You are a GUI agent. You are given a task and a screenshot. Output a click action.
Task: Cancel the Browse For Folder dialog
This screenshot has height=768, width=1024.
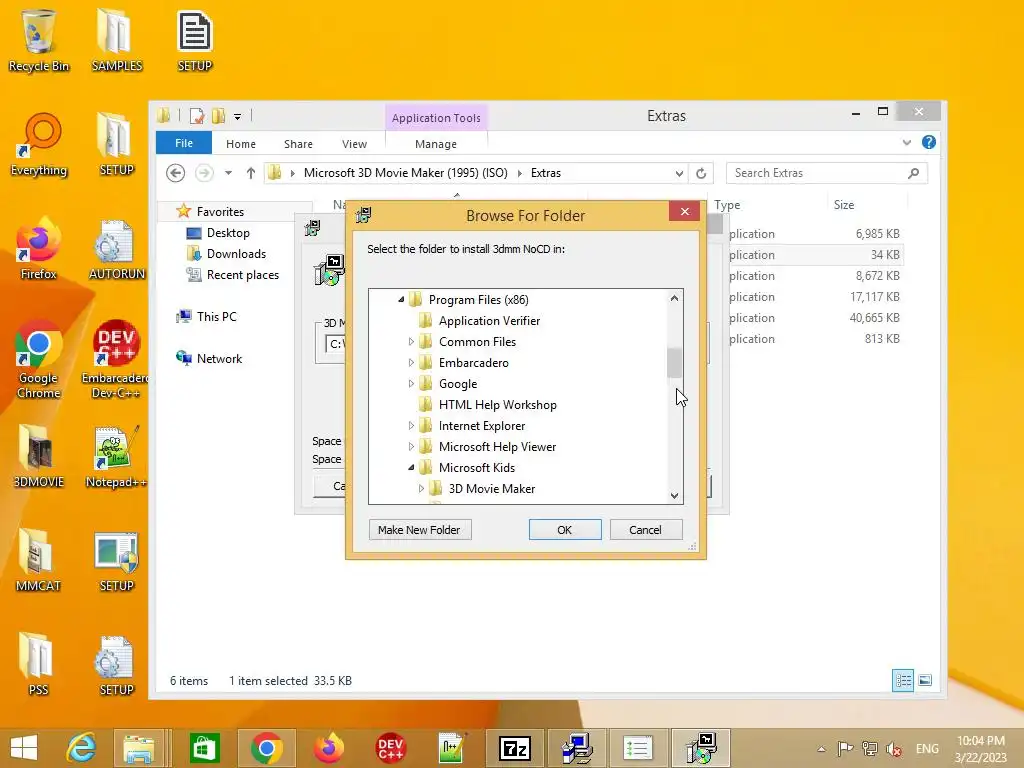tap(645, 530)
